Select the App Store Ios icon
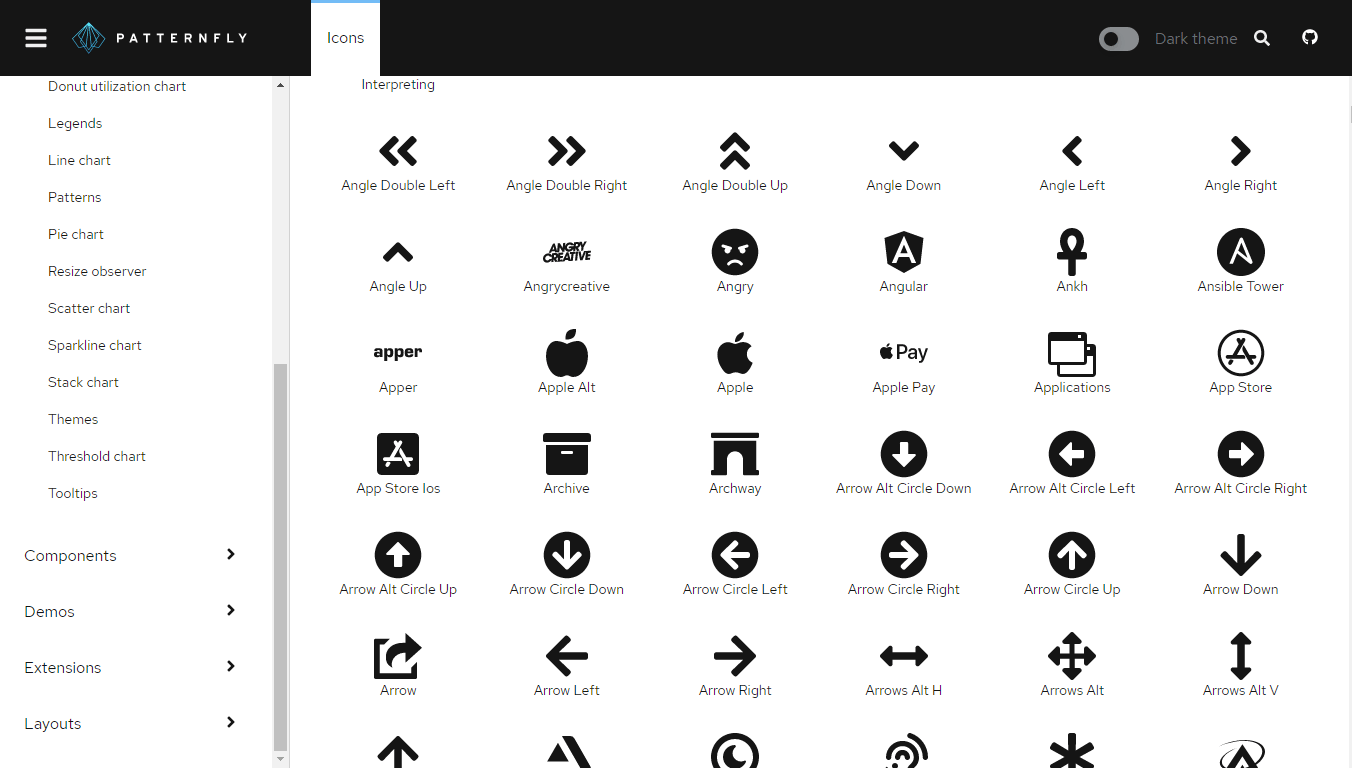1352x768 pixels. point(398,454)
